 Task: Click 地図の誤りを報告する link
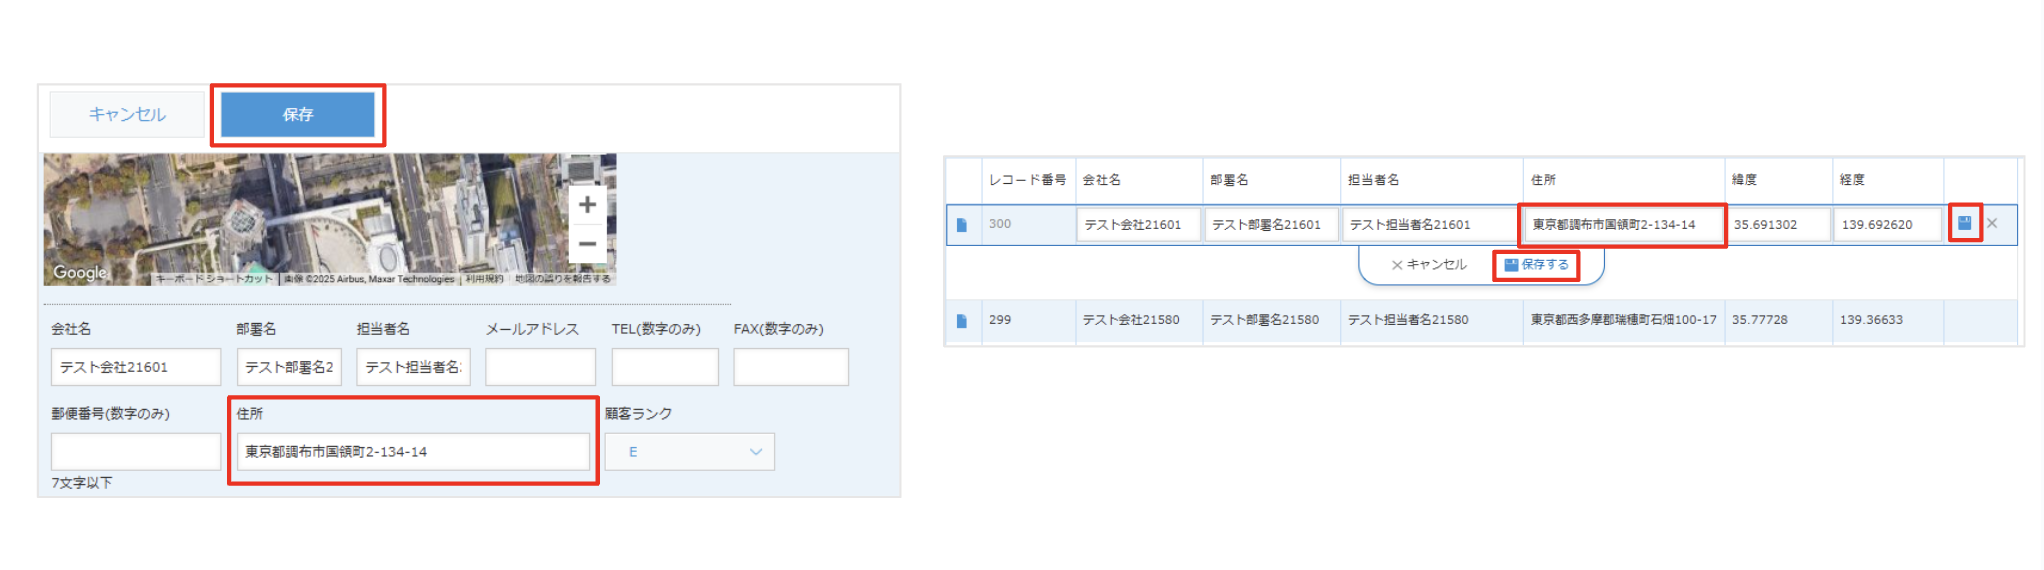(562, 279)
